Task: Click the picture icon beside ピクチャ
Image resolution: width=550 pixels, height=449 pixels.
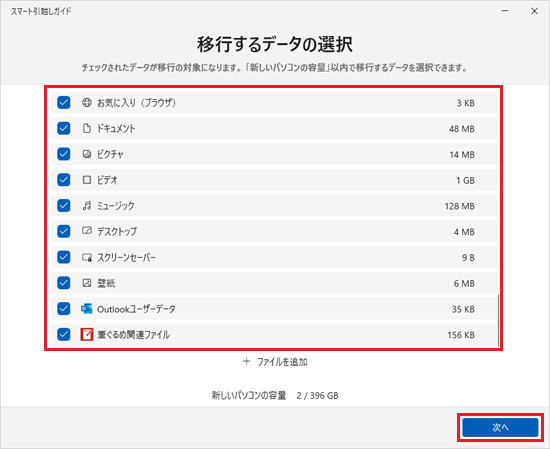Action: pyautogui.click(x=87, y=154)
